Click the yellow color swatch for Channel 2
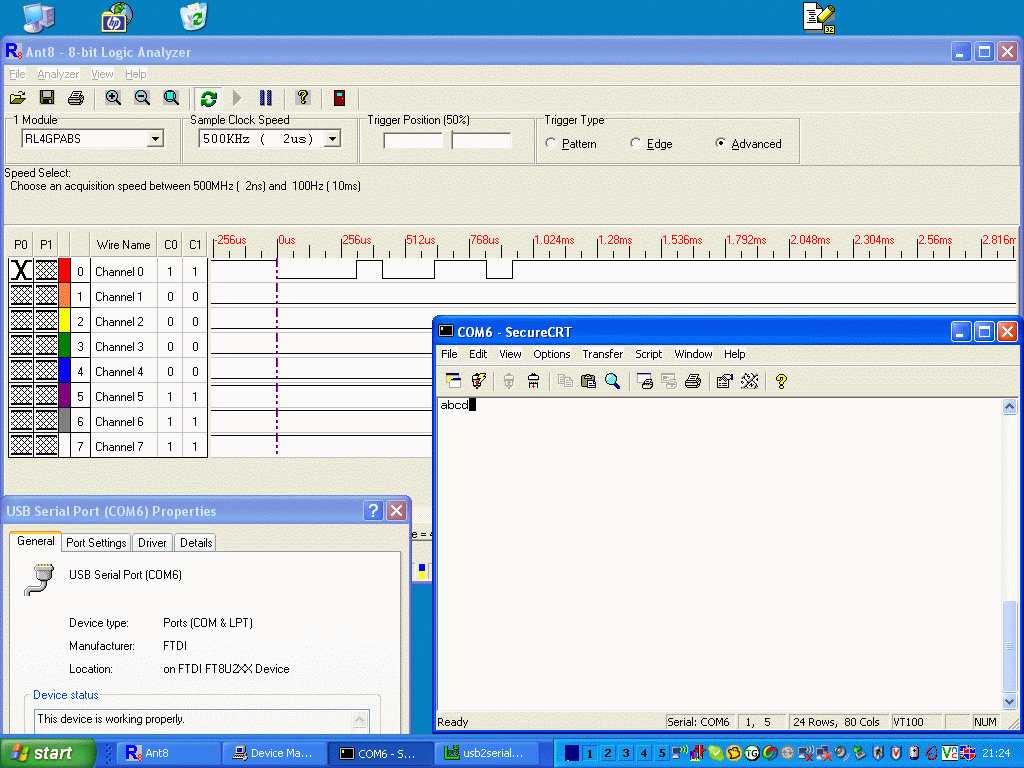 coord(65,321)
